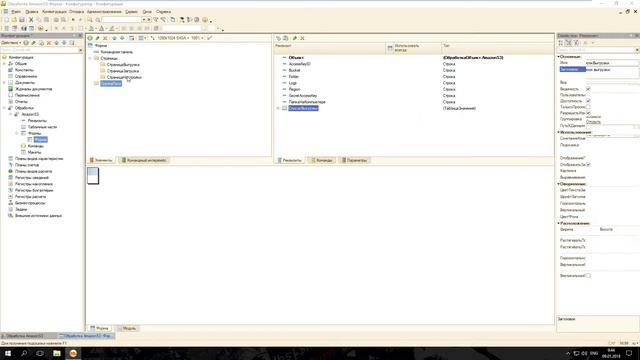
Task: Move the form element up
Action: pyautogui.click(x=114, y=38)
